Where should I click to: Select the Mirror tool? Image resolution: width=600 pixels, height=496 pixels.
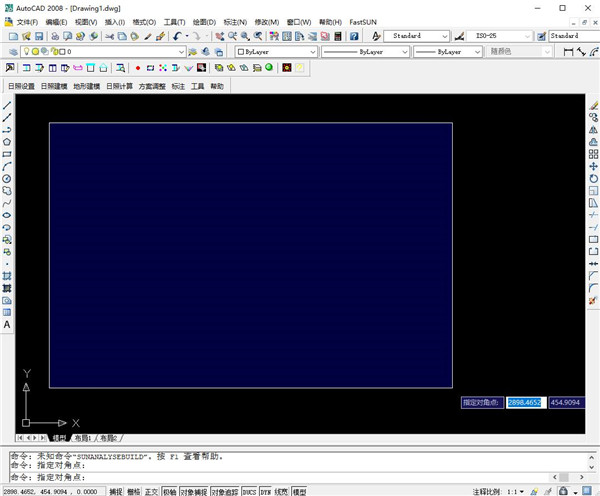[593, 130]
